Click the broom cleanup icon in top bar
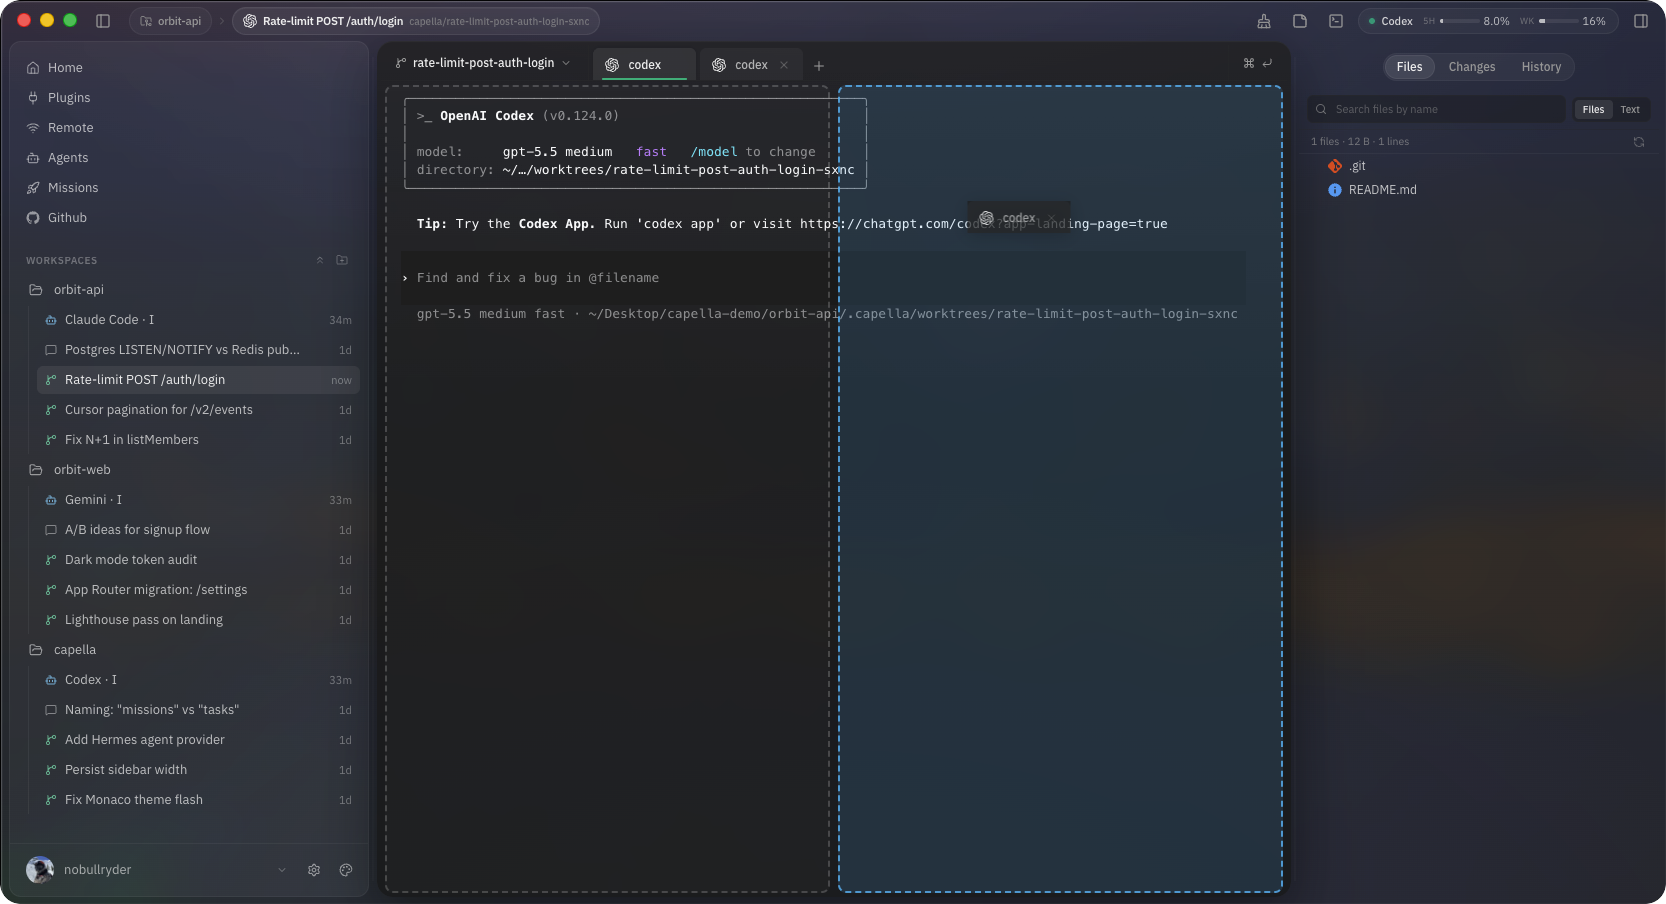Screen dimensions: 1666x904 tap(1264, 21)
